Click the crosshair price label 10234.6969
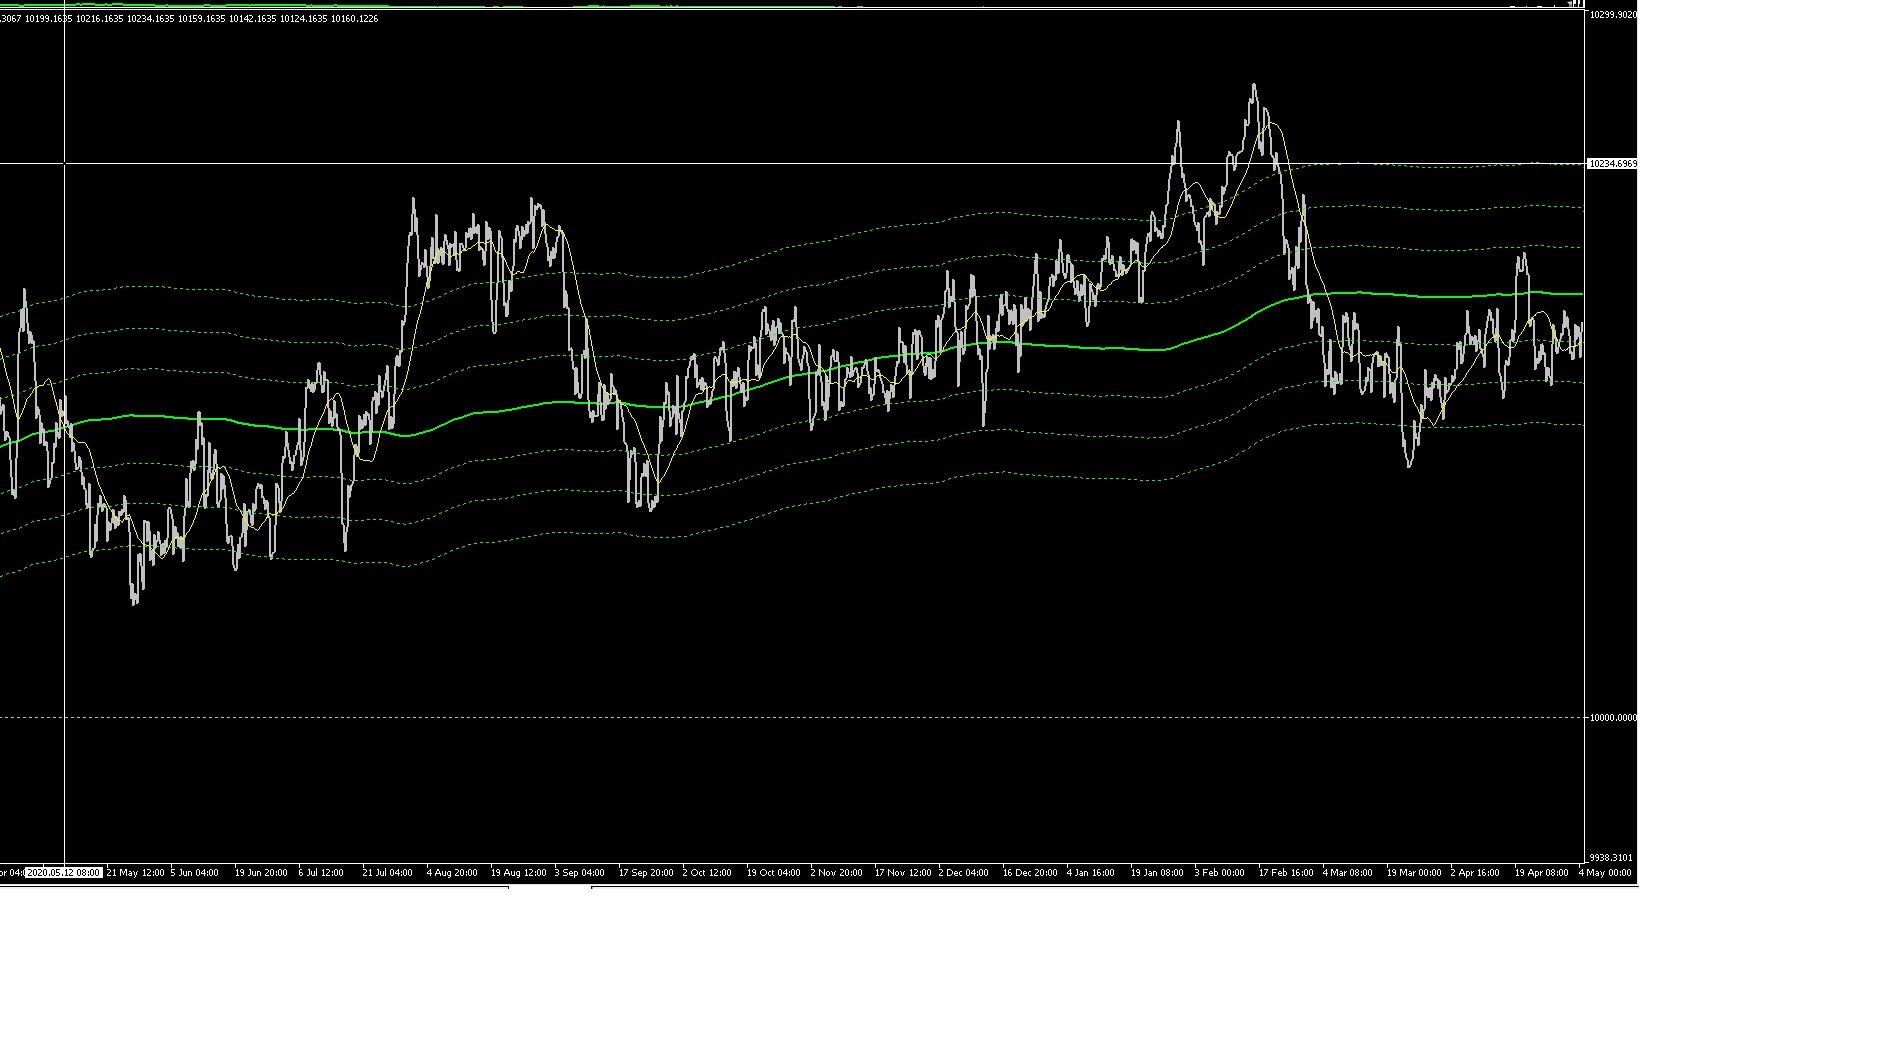This screenshot has height=1038, width=1898. [x=1612, y=163]
